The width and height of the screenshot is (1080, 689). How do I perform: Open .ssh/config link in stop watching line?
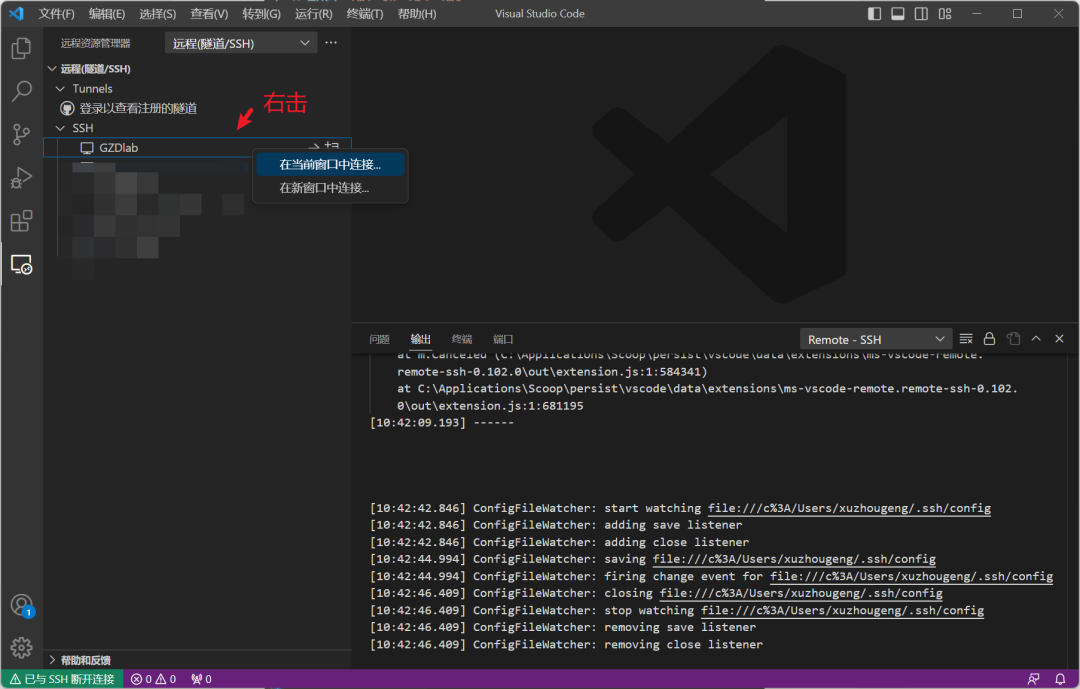[842, 610]
